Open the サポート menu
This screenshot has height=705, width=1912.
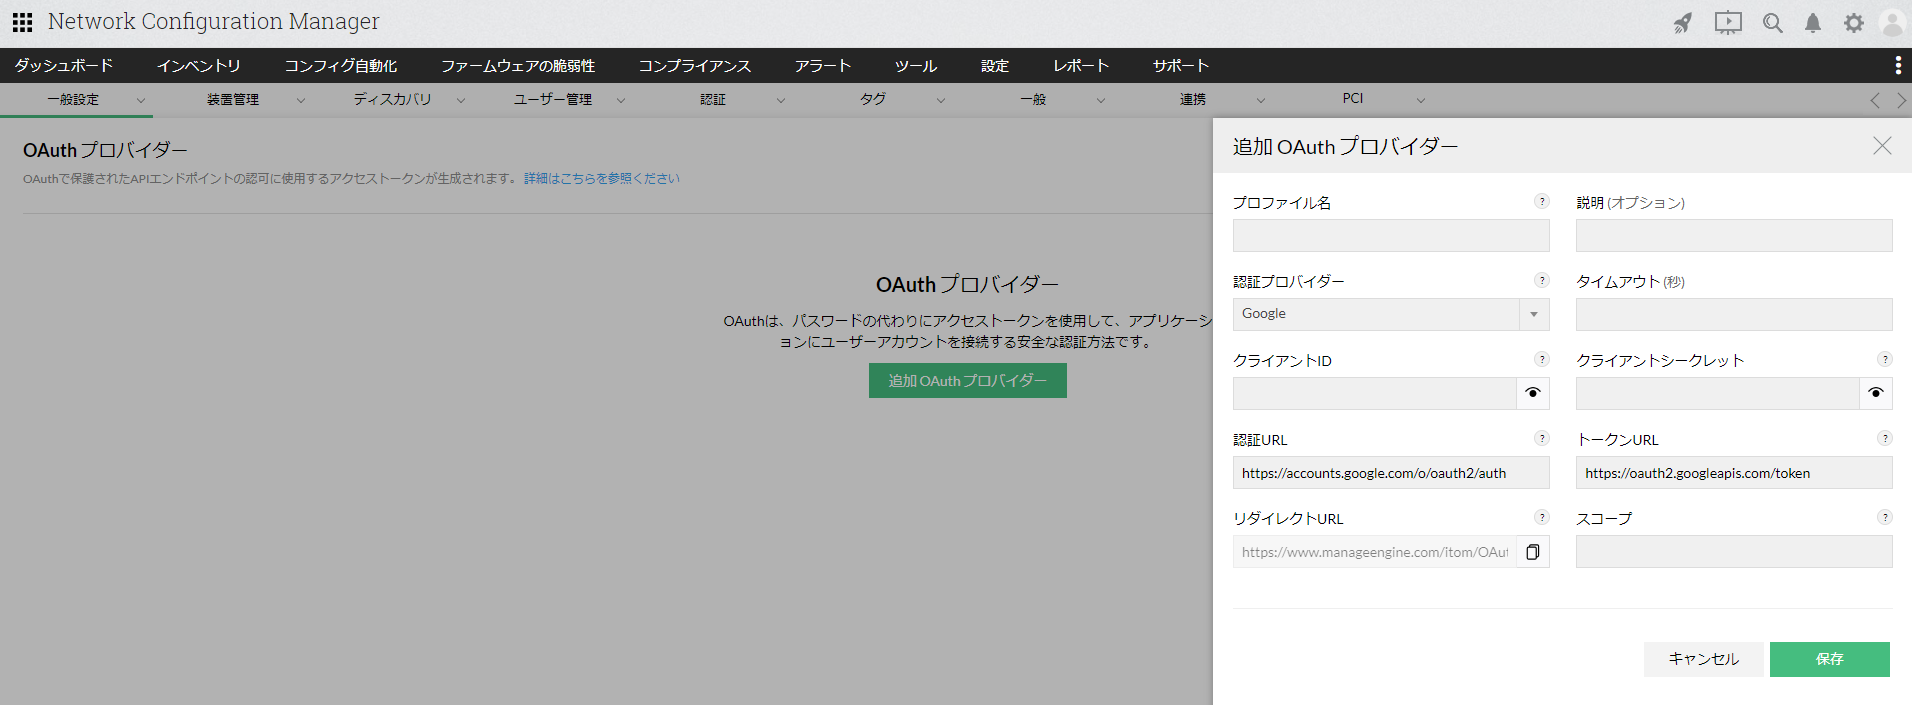[1181, 65]
